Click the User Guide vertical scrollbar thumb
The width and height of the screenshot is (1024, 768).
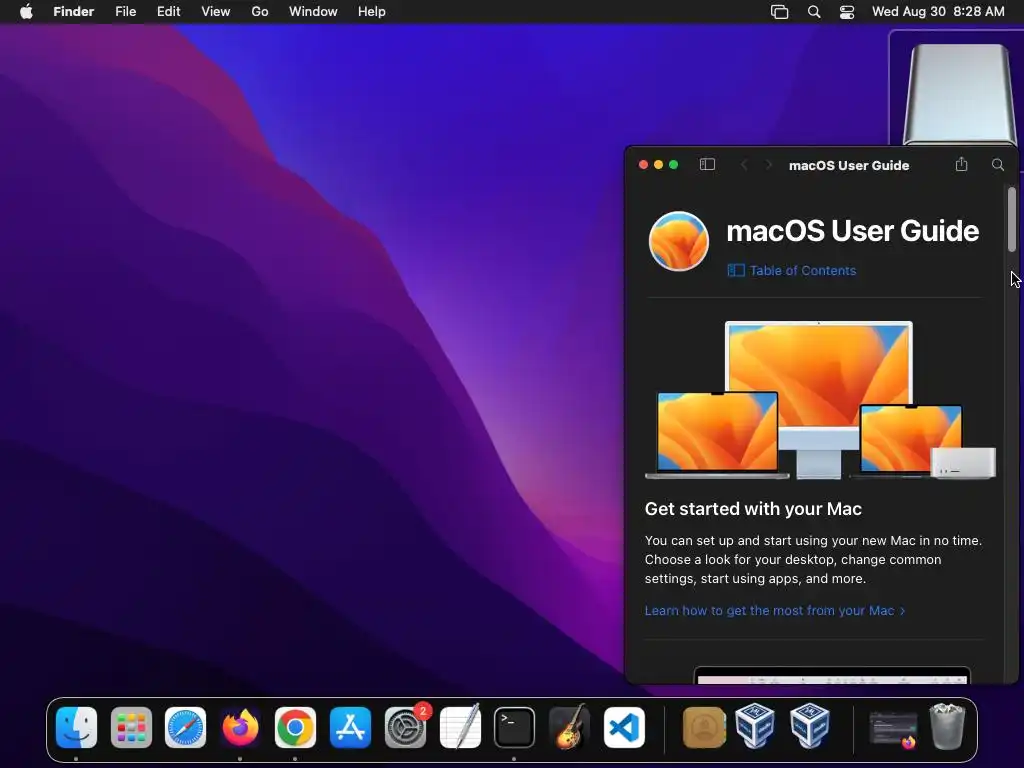tap(1012, 219)
